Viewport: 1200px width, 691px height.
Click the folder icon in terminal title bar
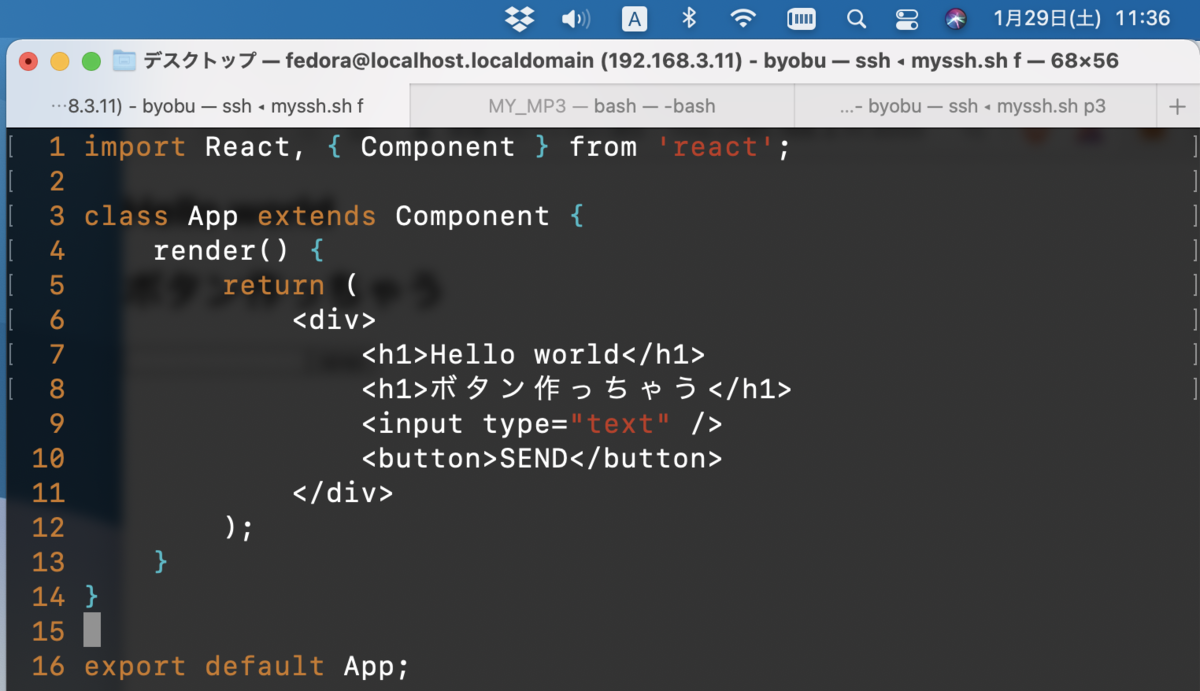tap(124, 60)
